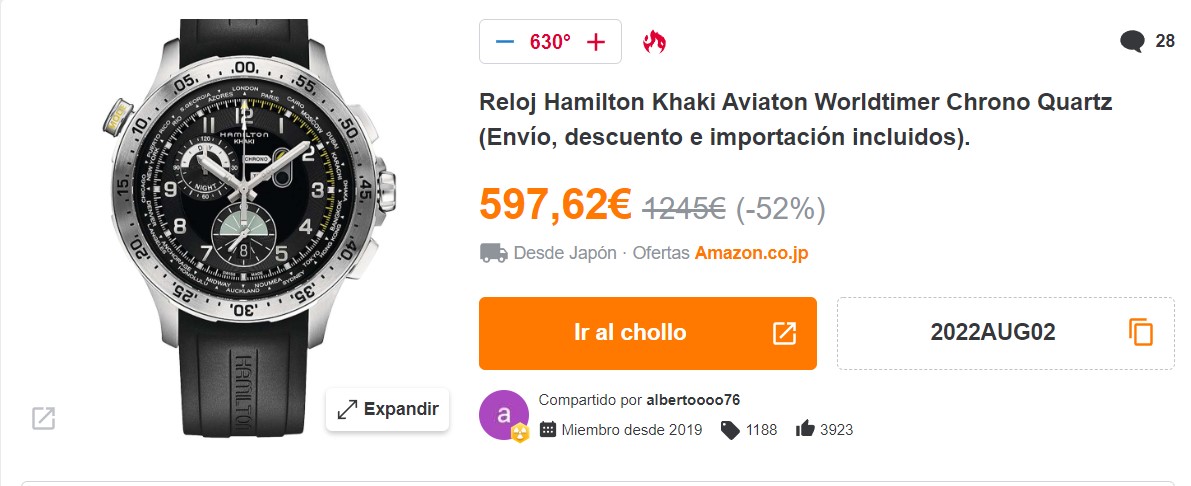This screenshot has width=1191, height=486.
Task: Copy the code with the copy icon
Action: point(1140,333)
